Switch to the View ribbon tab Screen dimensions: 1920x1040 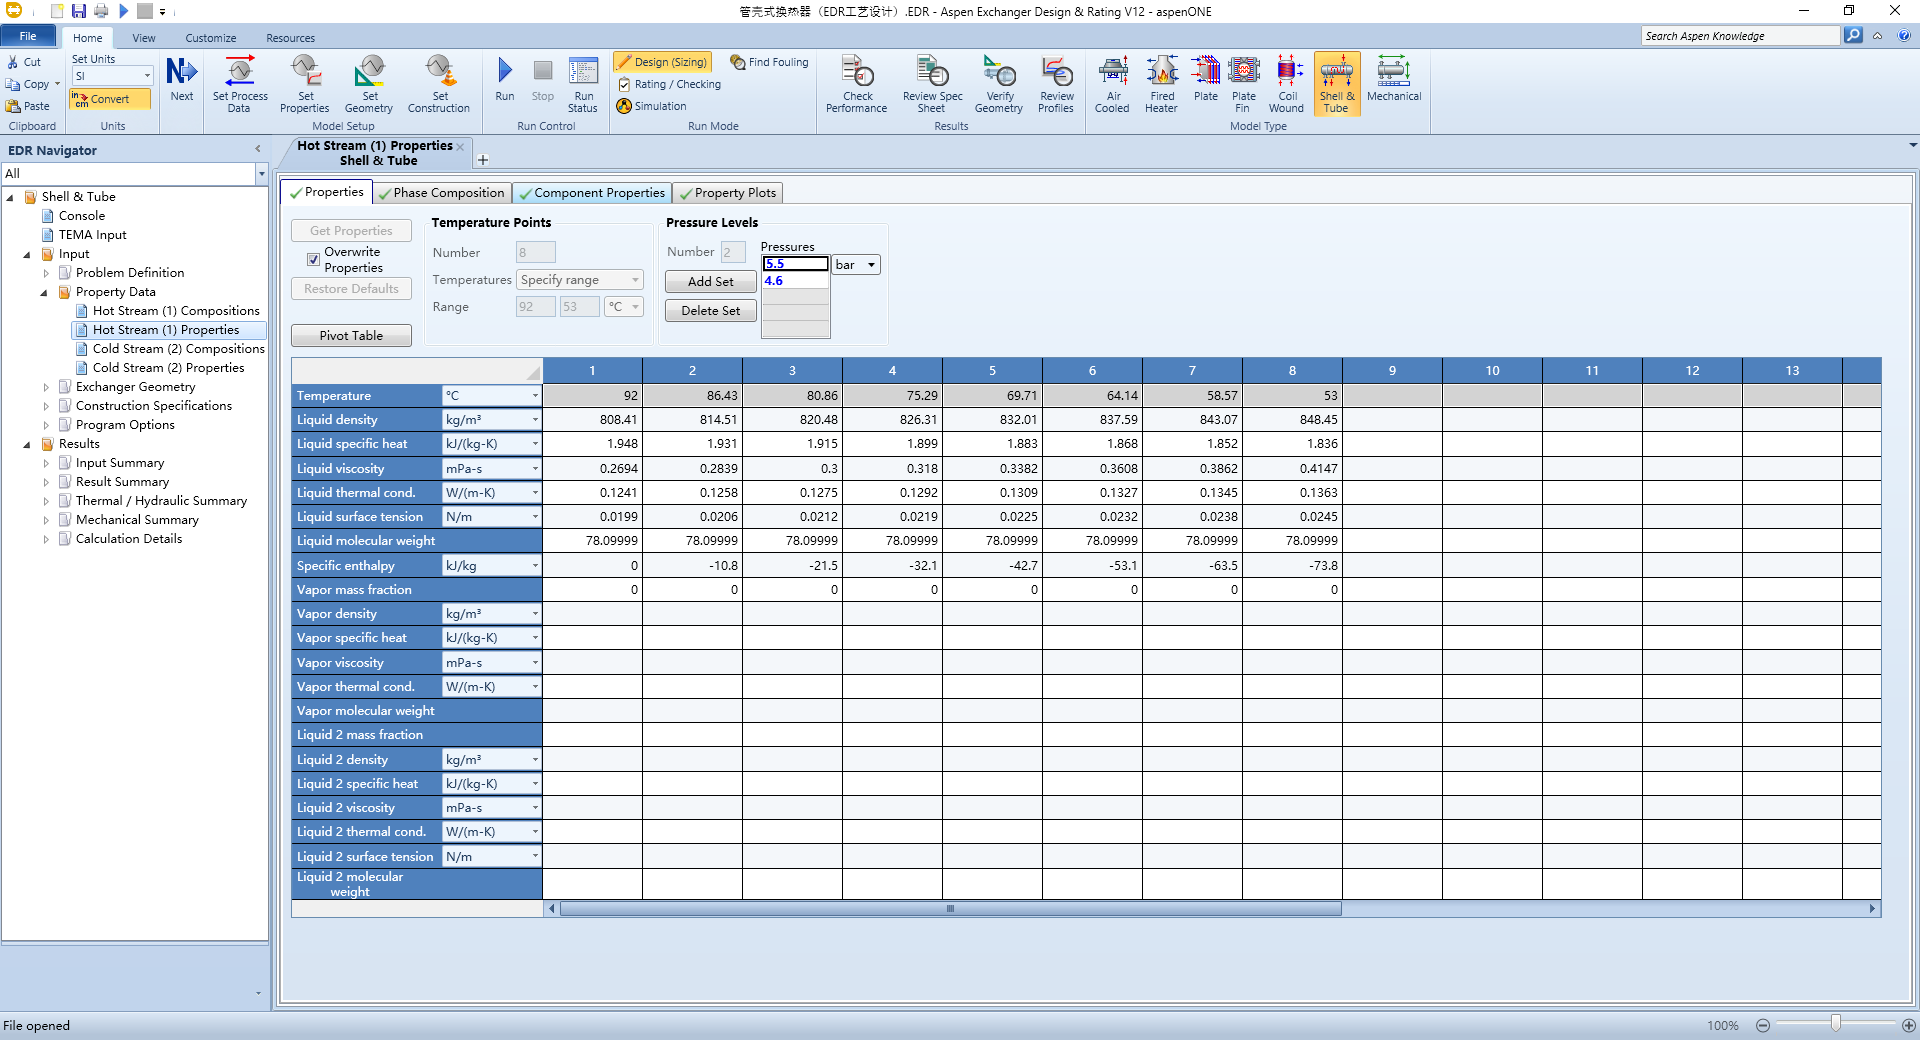(x=144, y=38)
